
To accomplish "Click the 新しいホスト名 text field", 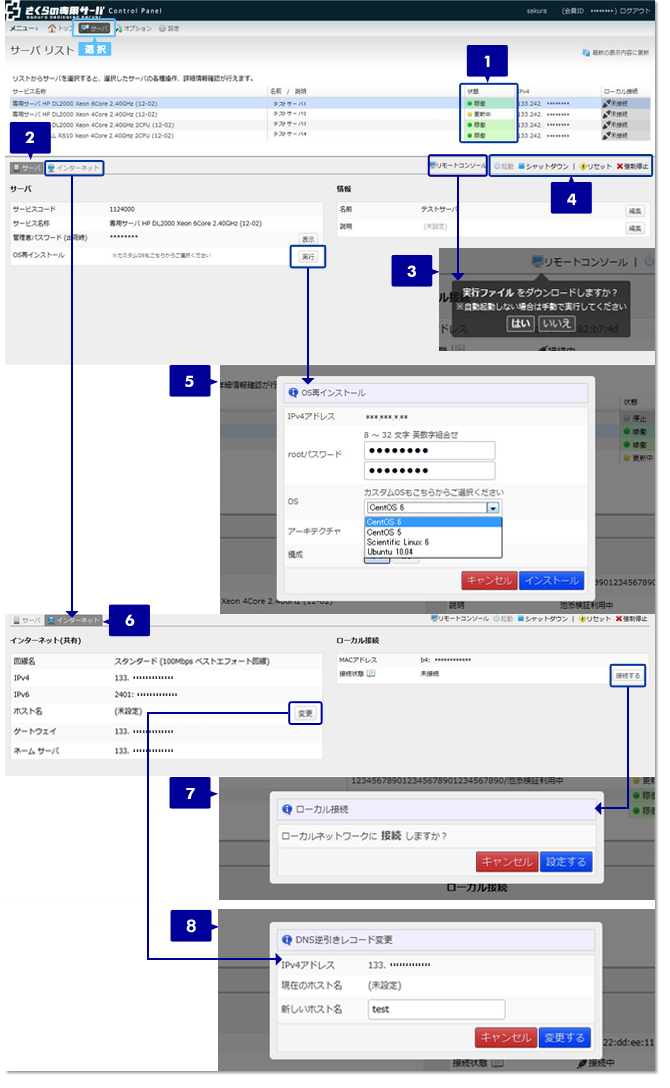I will click(x=436, y=1009).
